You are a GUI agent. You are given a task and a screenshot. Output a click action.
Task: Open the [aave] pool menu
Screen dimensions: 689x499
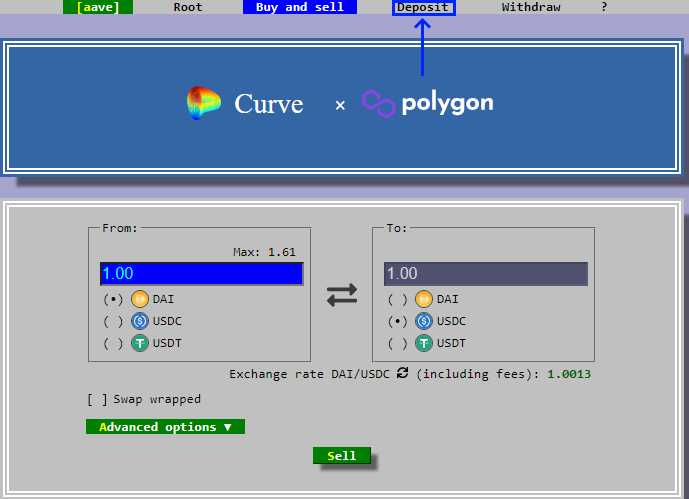(98, 7)
